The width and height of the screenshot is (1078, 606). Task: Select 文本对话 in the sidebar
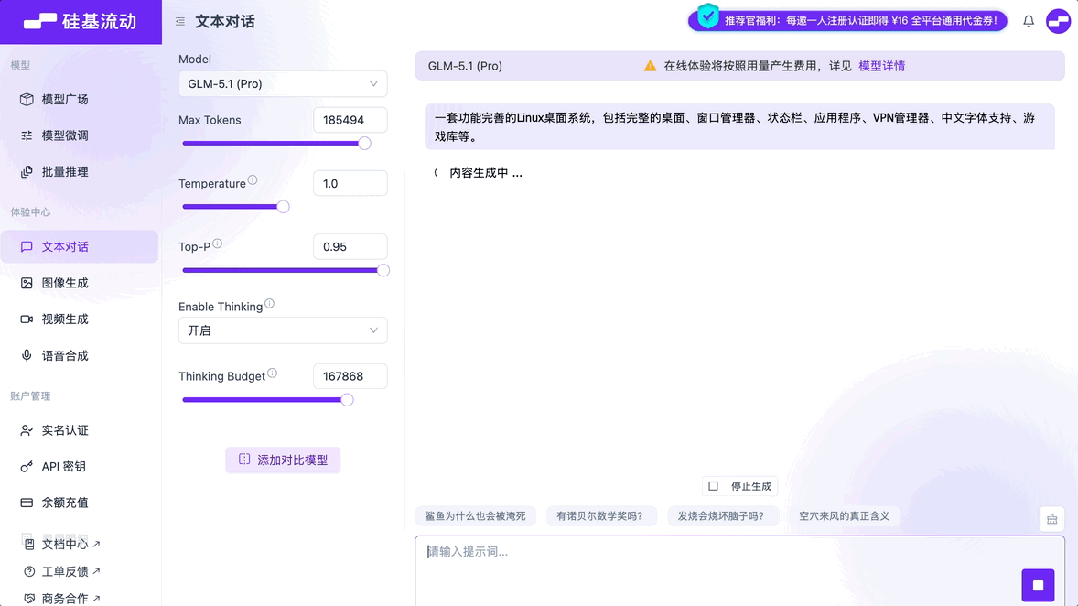(x=79, y=247)
